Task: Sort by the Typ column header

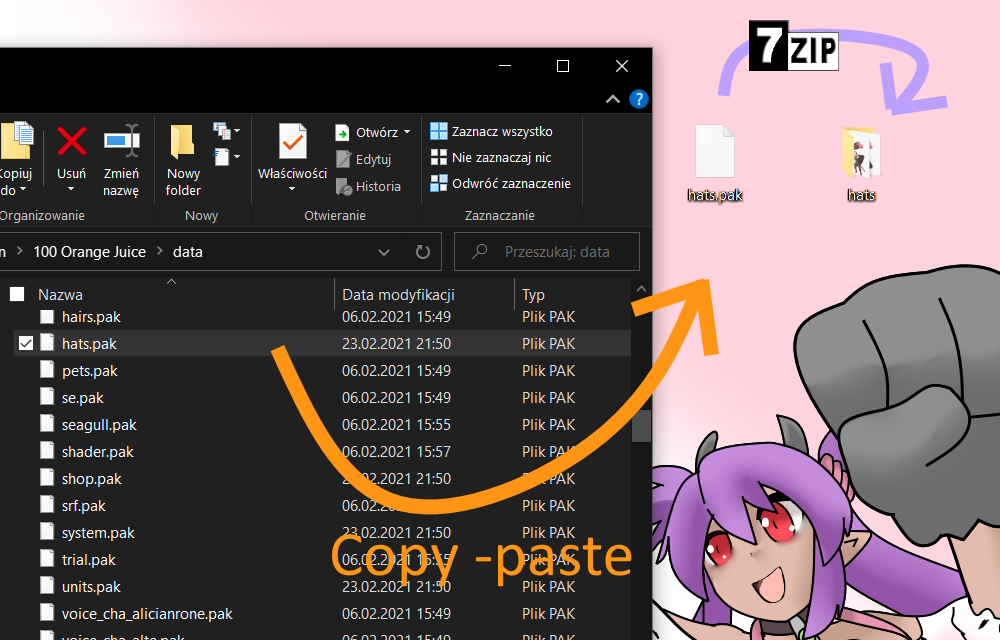Action: [533, 295]
